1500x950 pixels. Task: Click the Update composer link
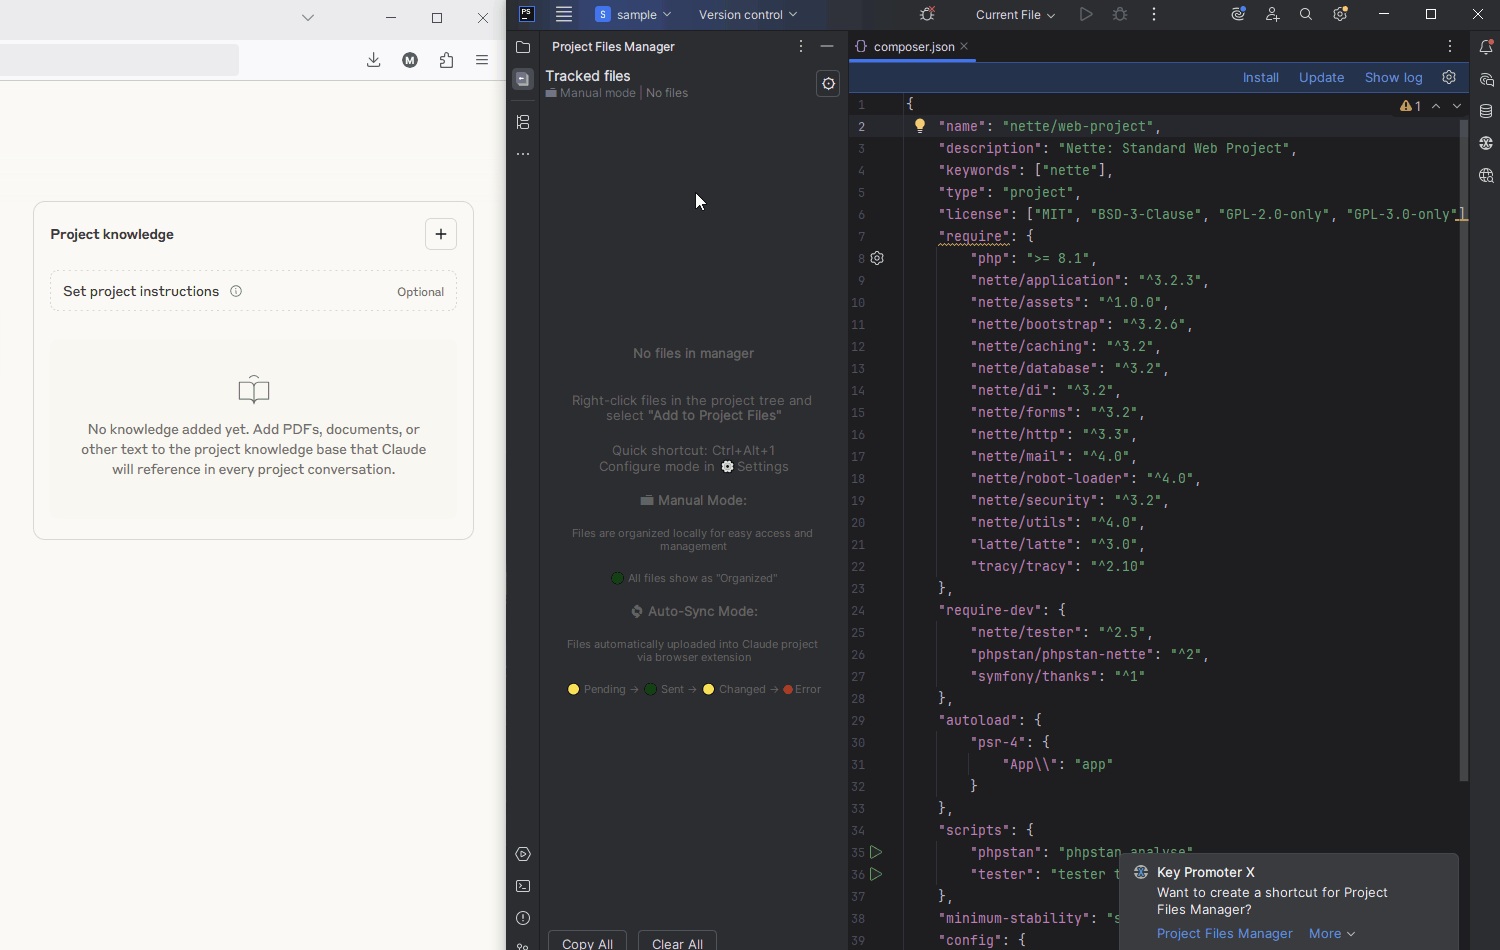1321,77
